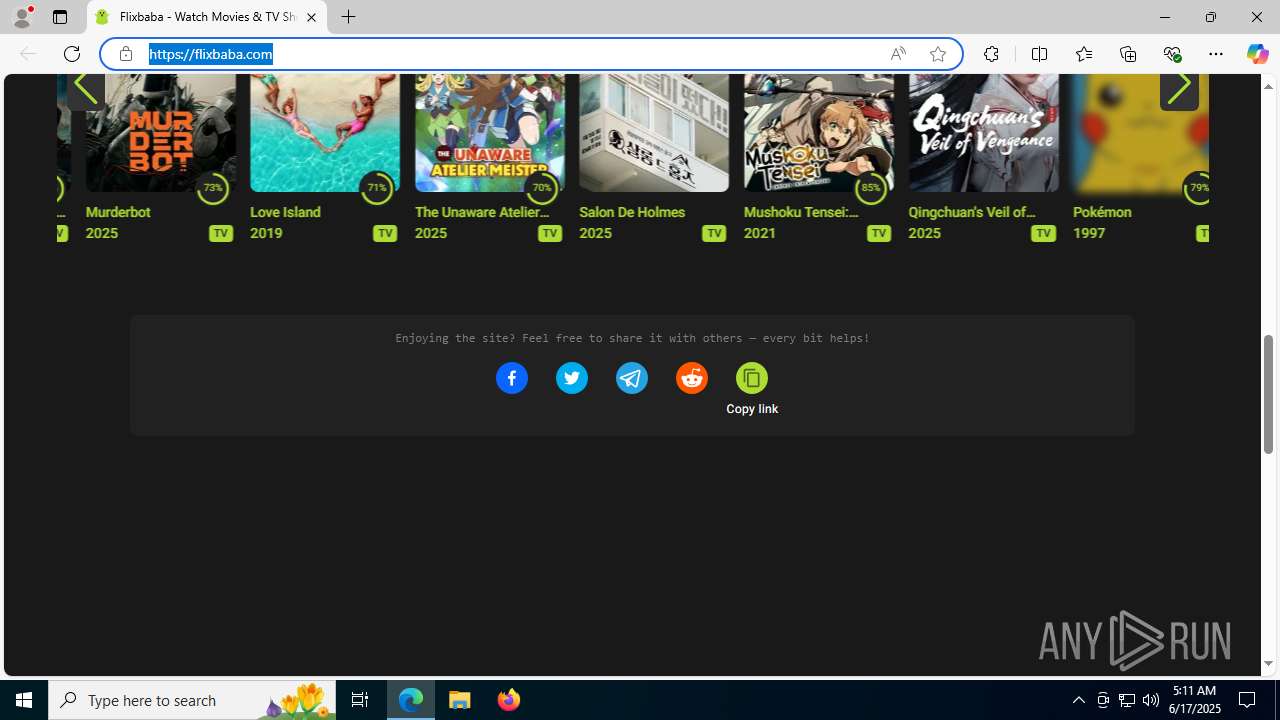
Task: Open the user profile icon
Action: point(22,17)
